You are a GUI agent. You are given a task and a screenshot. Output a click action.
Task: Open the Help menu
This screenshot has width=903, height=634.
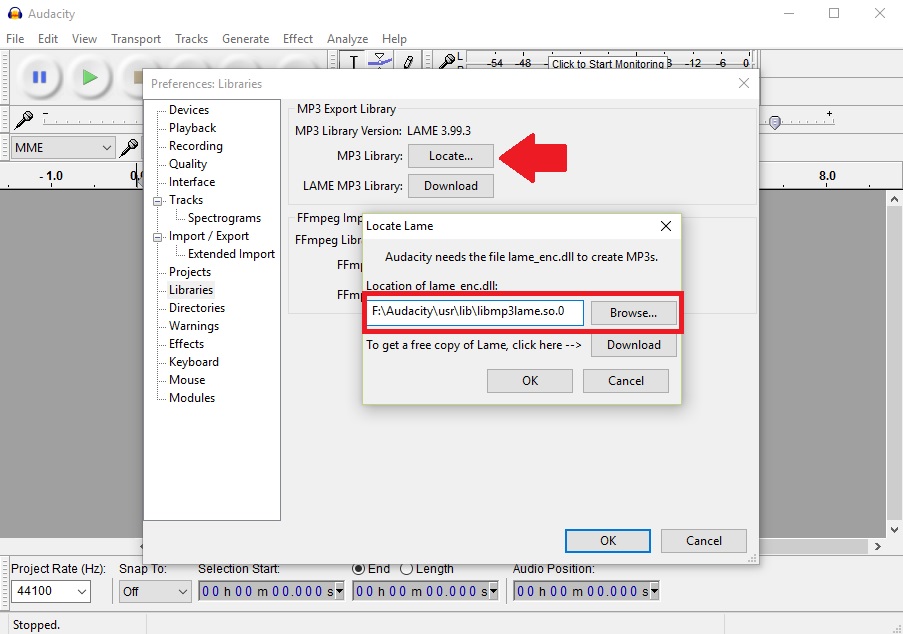point(394,39)
